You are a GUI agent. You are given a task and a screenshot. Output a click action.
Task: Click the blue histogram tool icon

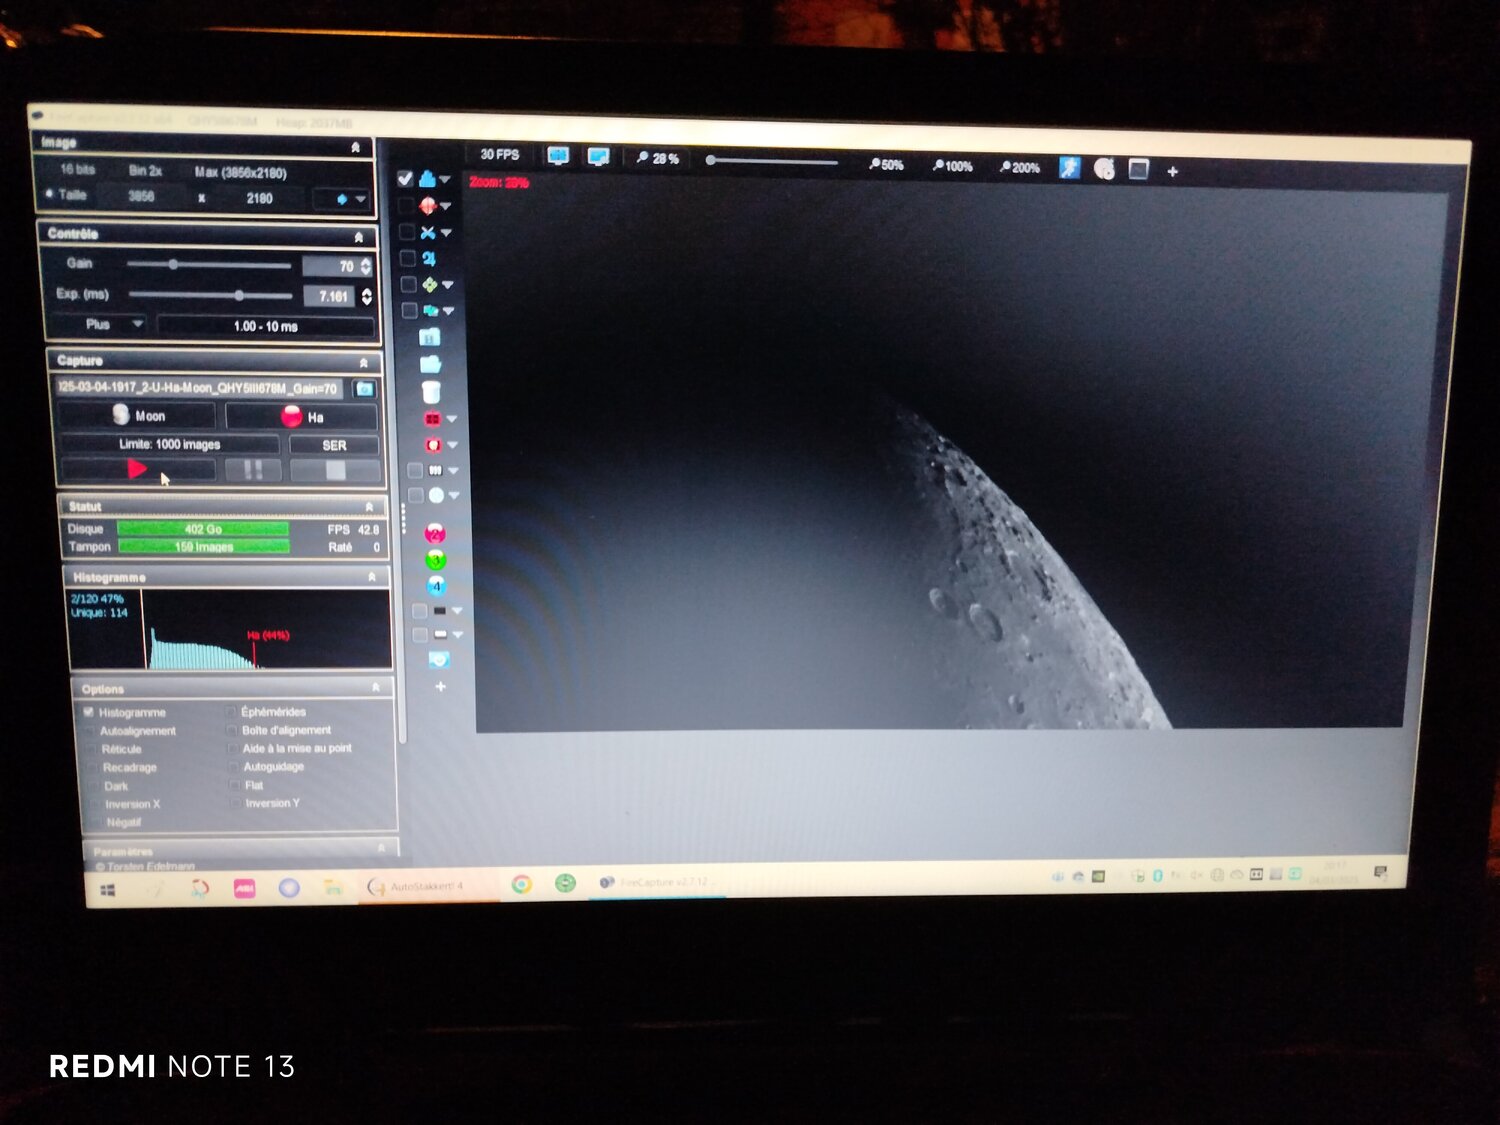428,179
